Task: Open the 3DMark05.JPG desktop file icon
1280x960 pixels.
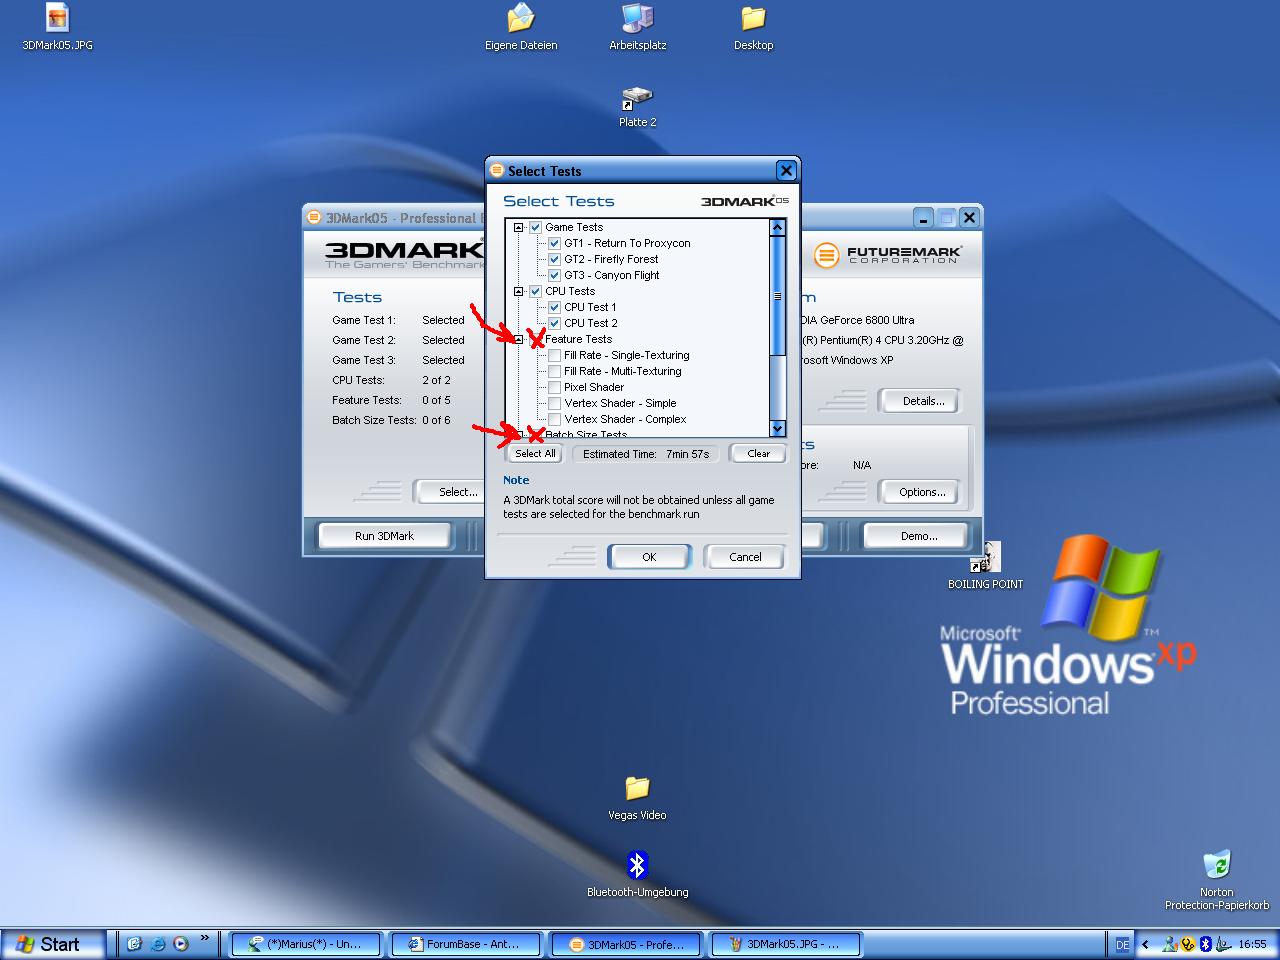Action: [58, 18]
